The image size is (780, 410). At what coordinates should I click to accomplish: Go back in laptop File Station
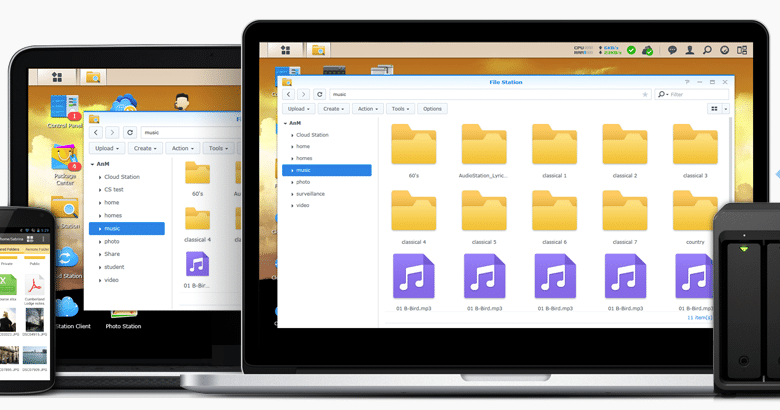pyautogui.click(x=289, y=94)
